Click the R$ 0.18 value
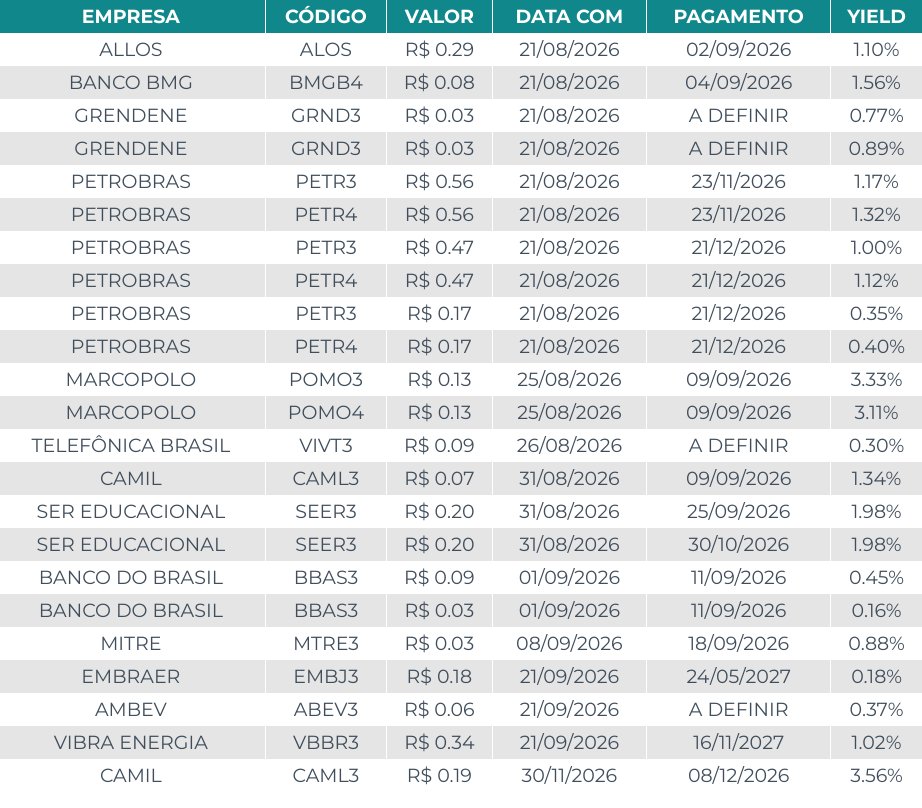 (x=439, y=676)
